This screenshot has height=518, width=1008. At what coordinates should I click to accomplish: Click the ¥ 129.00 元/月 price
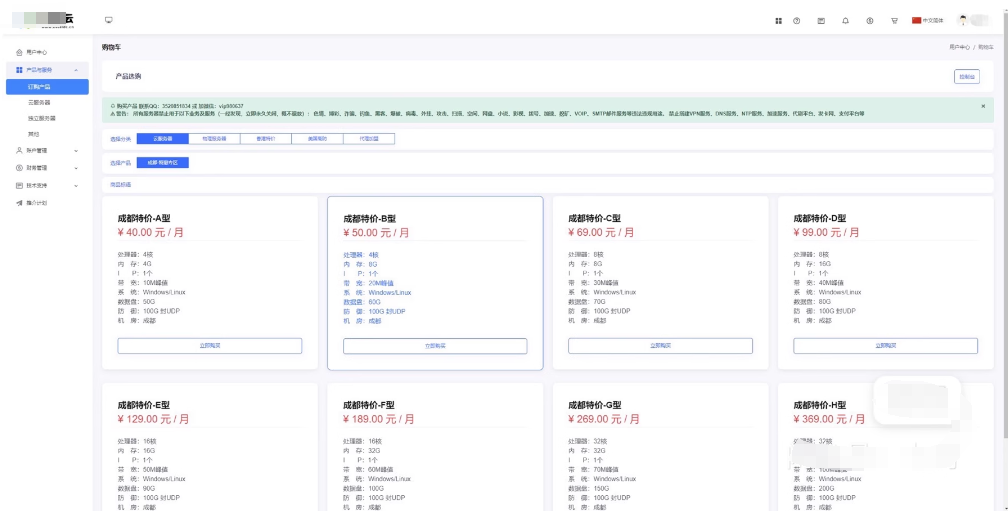pos(154,420)
